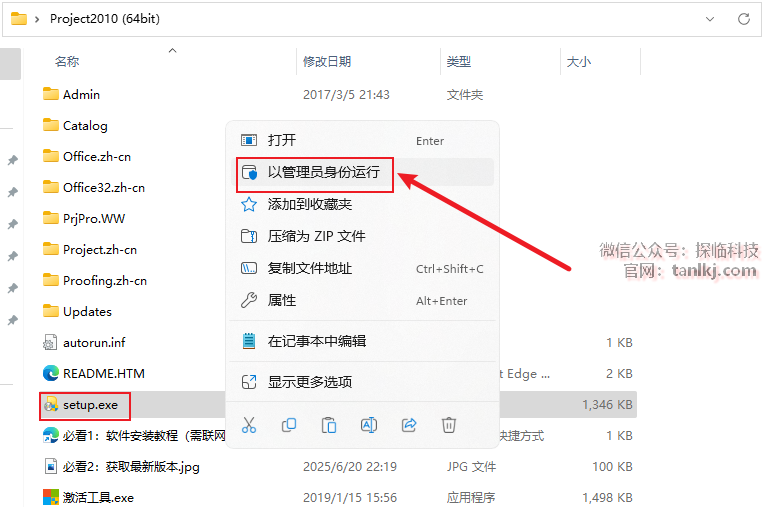Click the Rename icon in context menu

[369, 425]
